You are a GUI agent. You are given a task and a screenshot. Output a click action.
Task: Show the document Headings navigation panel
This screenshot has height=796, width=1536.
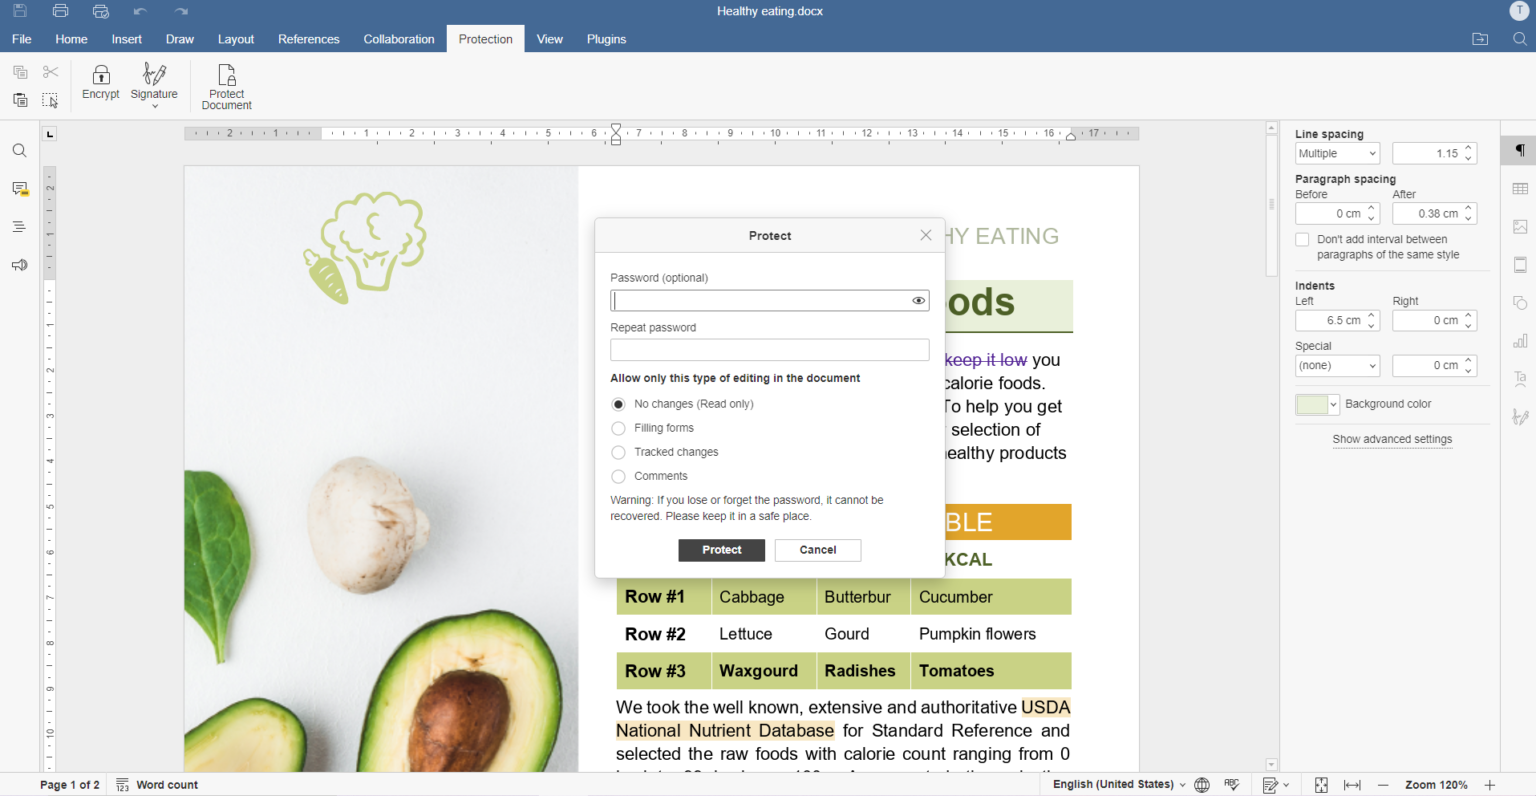pyautogui.click(x=19, y=226)
